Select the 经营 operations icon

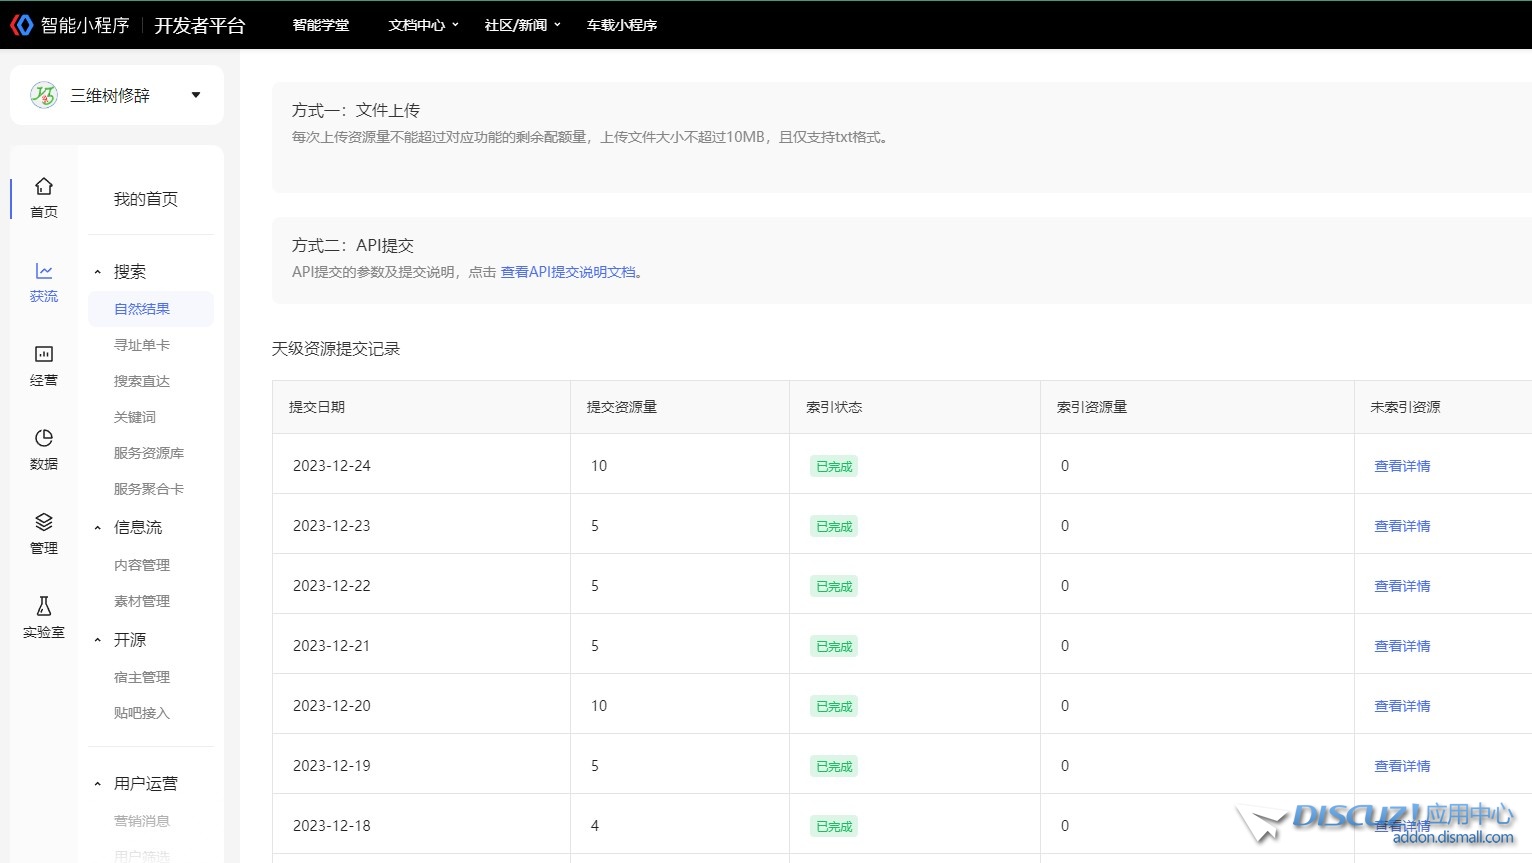(43, 355)
